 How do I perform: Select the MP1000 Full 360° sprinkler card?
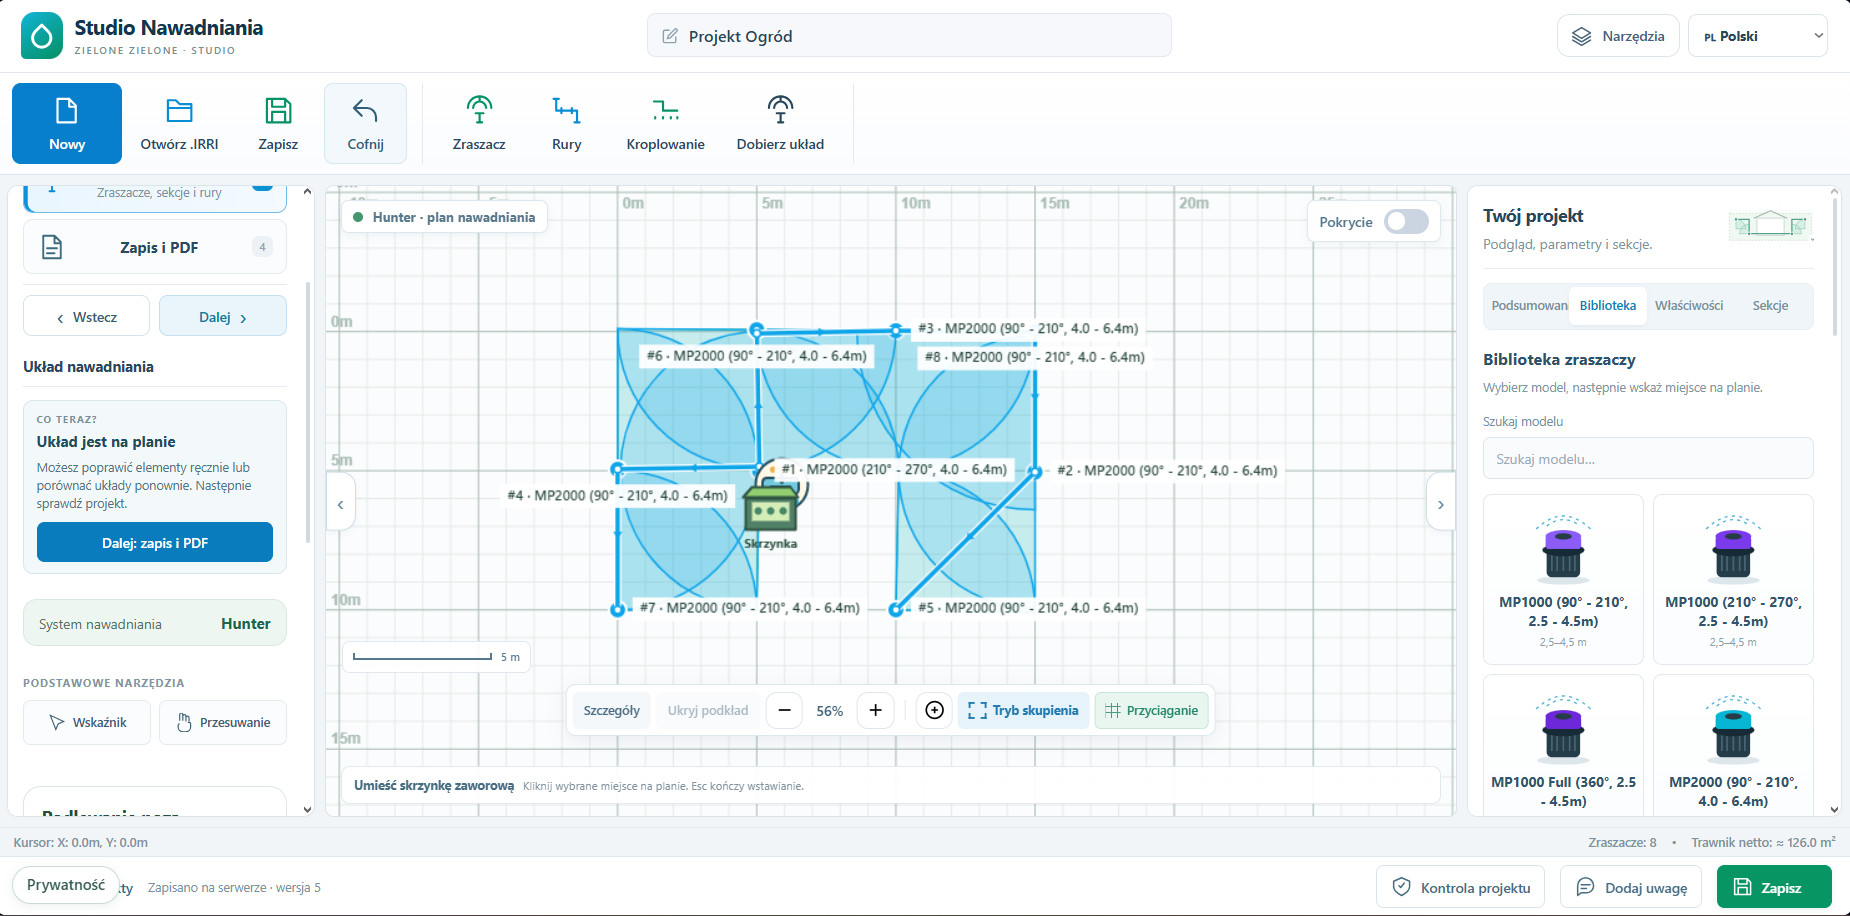tap(1563, 746)
